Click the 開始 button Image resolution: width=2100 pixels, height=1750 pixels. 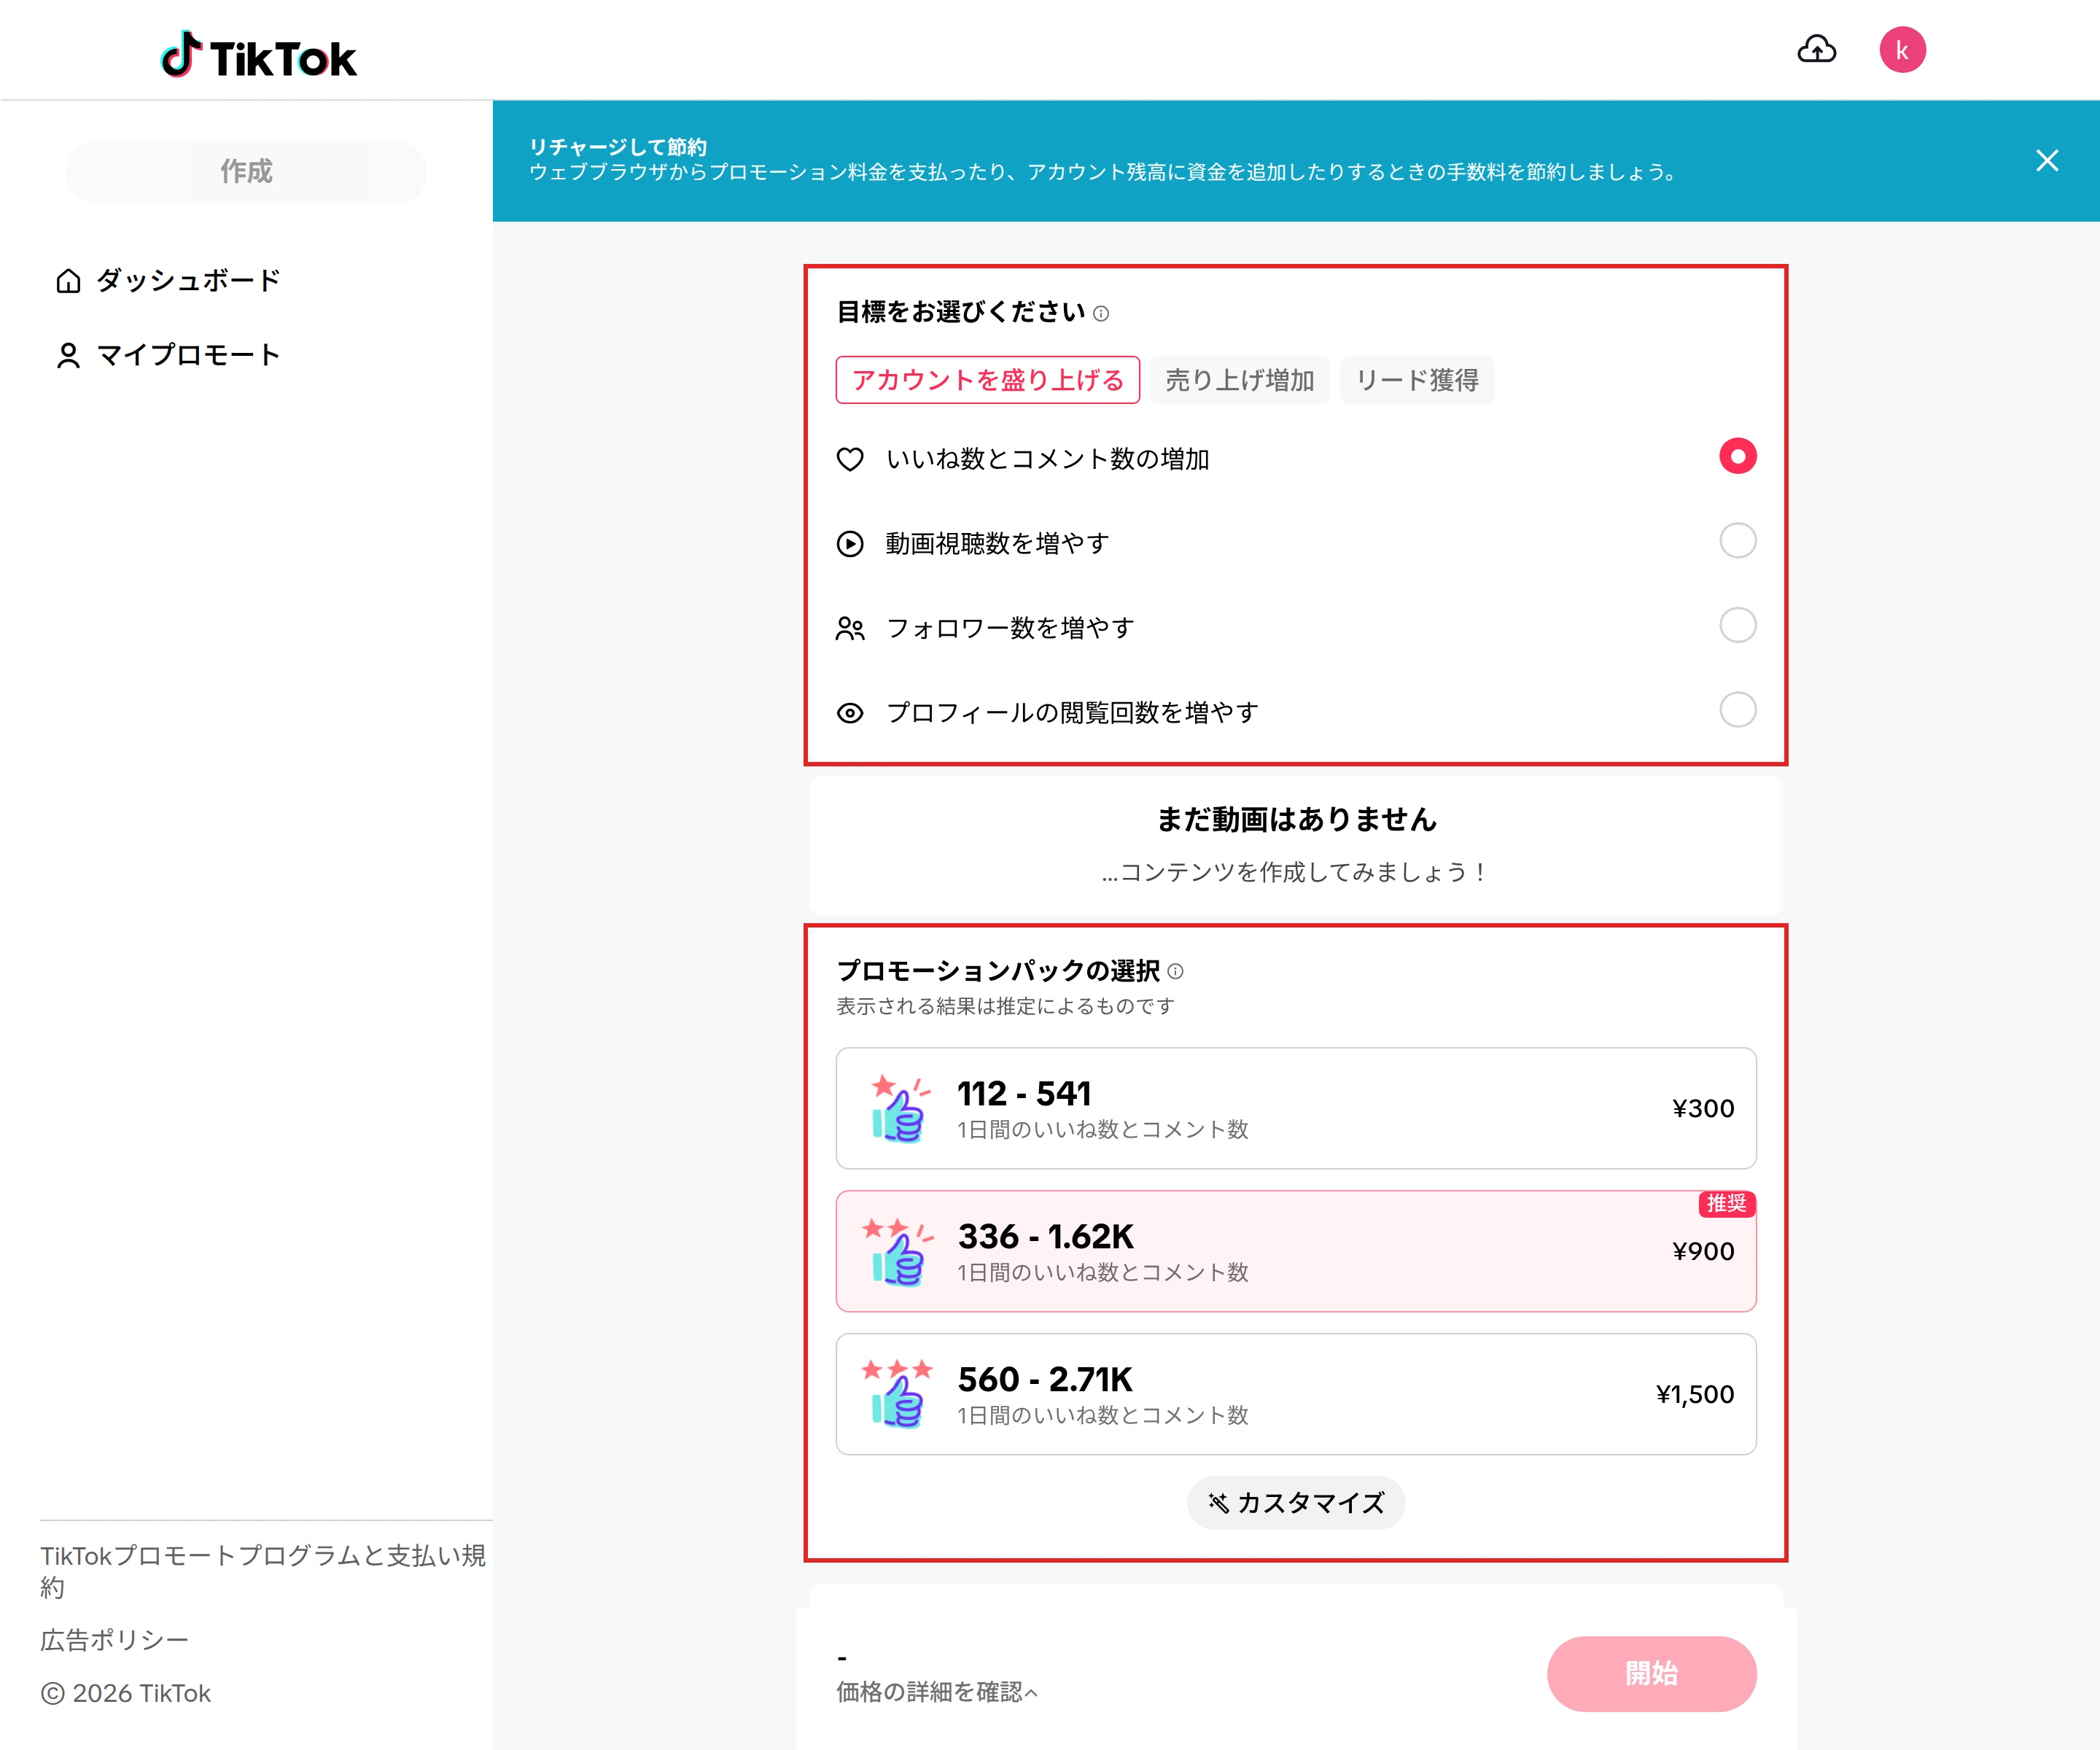pos(1651,1674)
